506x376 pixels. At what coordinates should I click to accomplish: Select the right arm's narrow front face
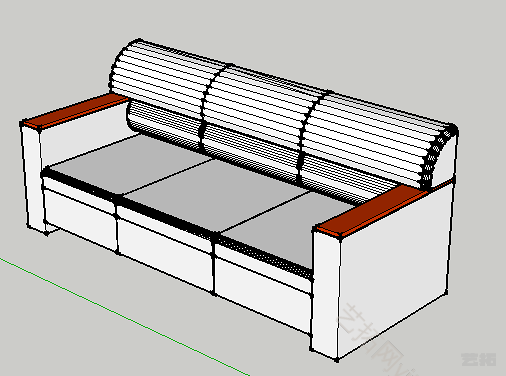(x=325, y=293)
